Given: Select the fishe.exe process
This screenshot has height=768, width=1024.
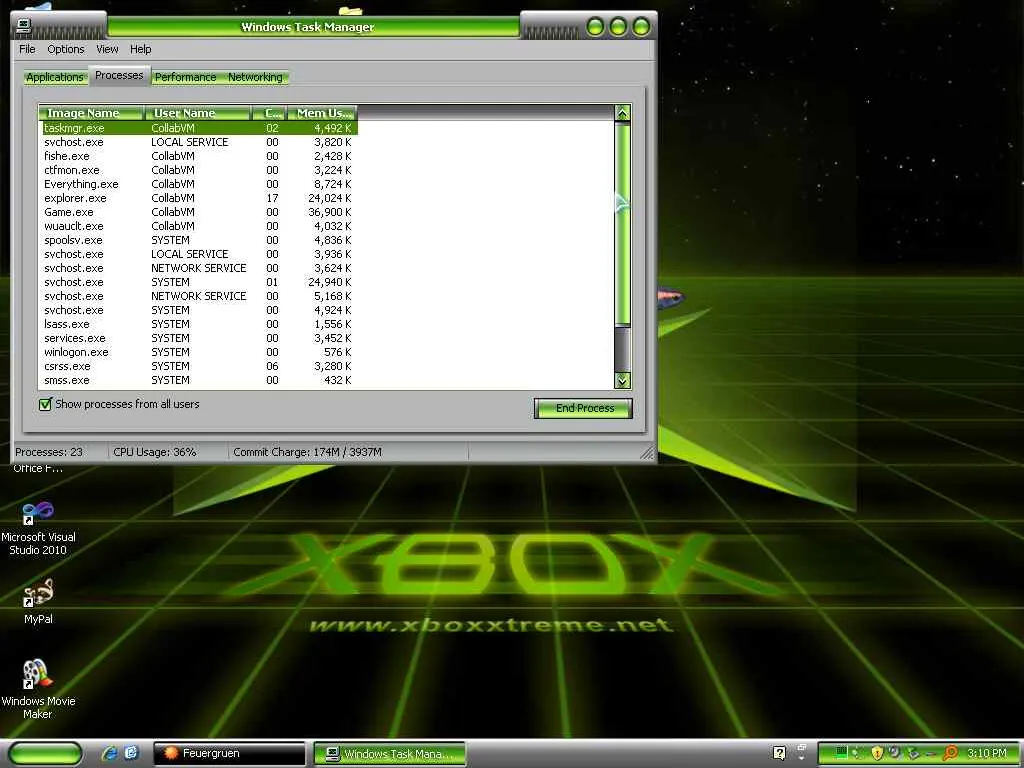Looking at the screenshot, I should [x=199, y=156].
